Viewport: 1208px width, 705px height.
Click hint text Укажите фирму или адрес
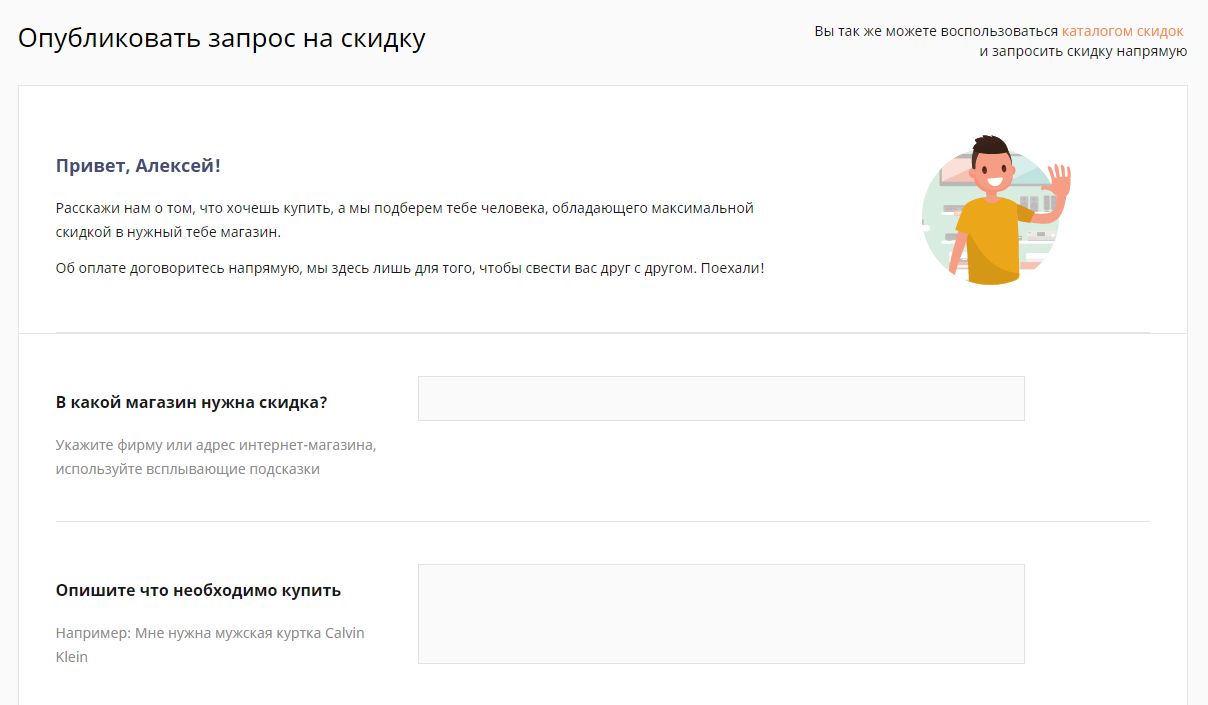point(216,456)
